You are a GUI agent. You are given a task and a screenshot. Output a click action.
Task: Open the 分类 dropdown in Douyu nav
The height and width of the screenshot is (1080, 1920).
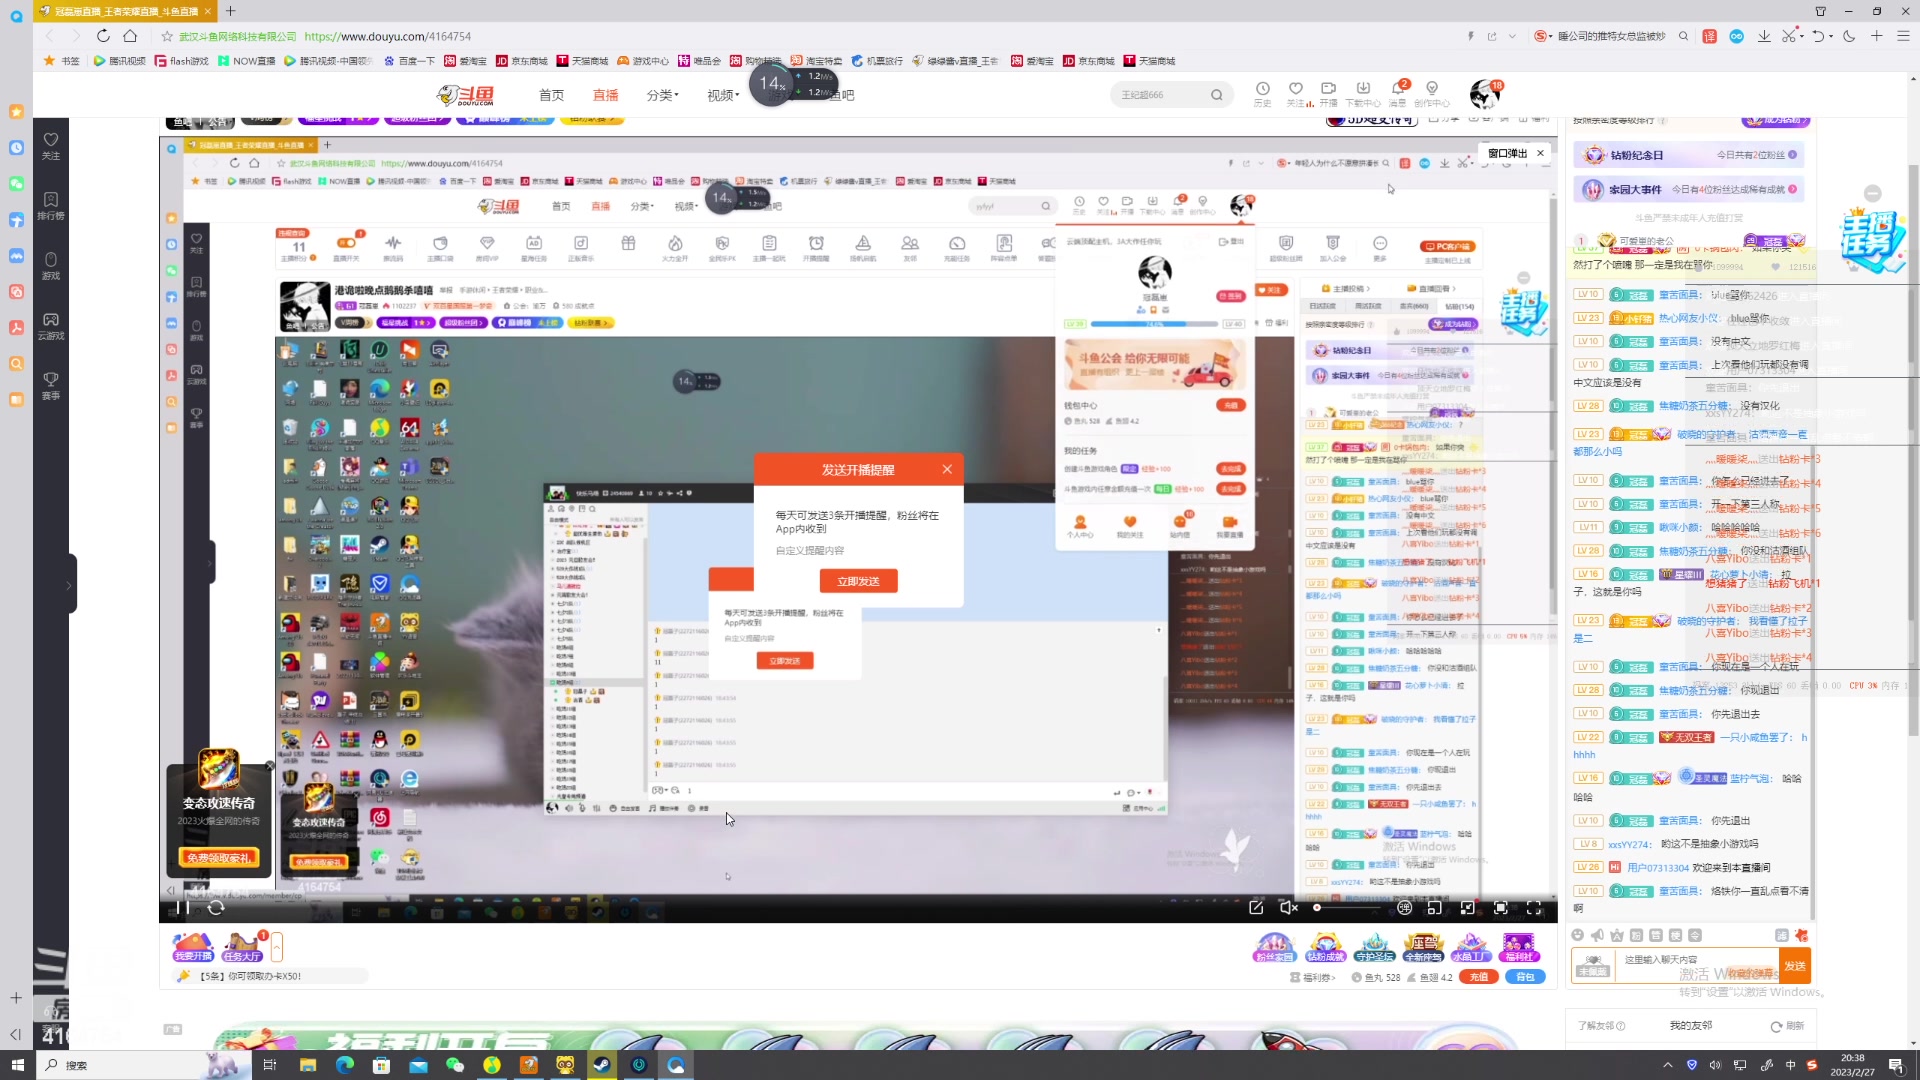tap(662, 95)
